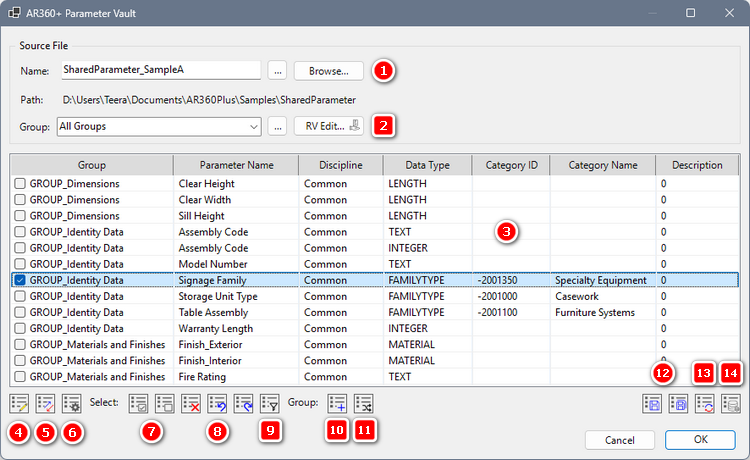The height and width of the screenshot is (460, 750).
Task: Click the add group plus icon
Action: tap(337, 403)
